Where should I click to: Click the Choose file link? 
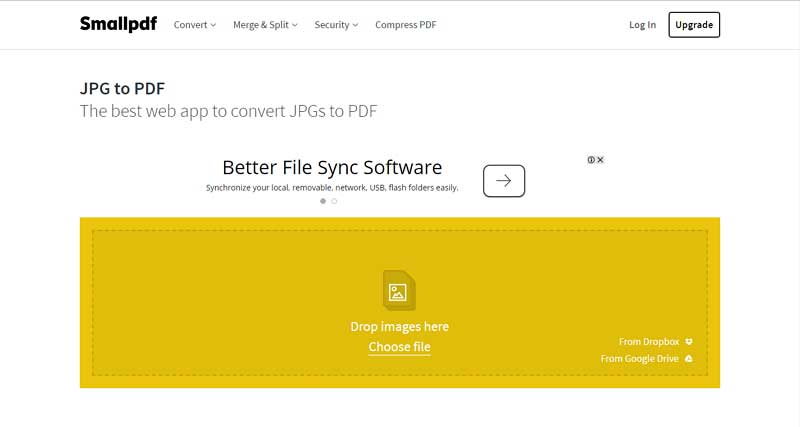point(399,347)
